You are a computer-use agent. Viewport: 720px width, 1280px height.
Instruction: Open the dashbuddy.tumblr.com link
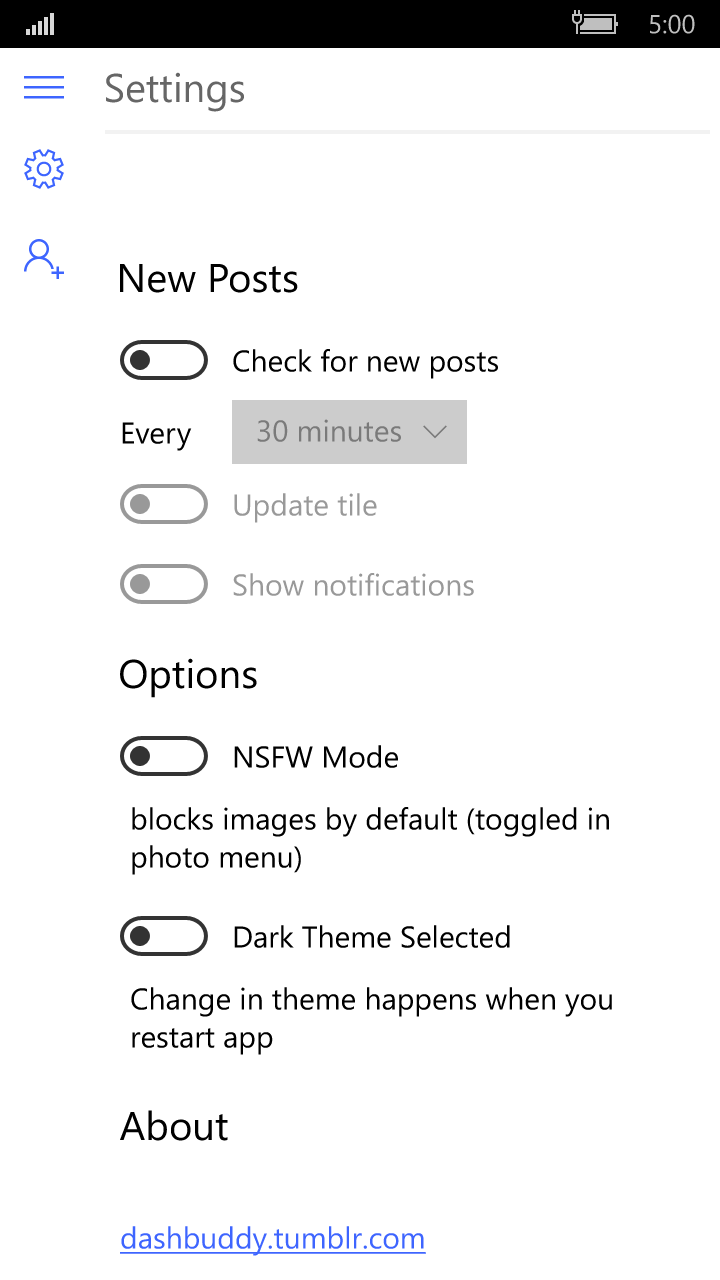(272, 1239)
